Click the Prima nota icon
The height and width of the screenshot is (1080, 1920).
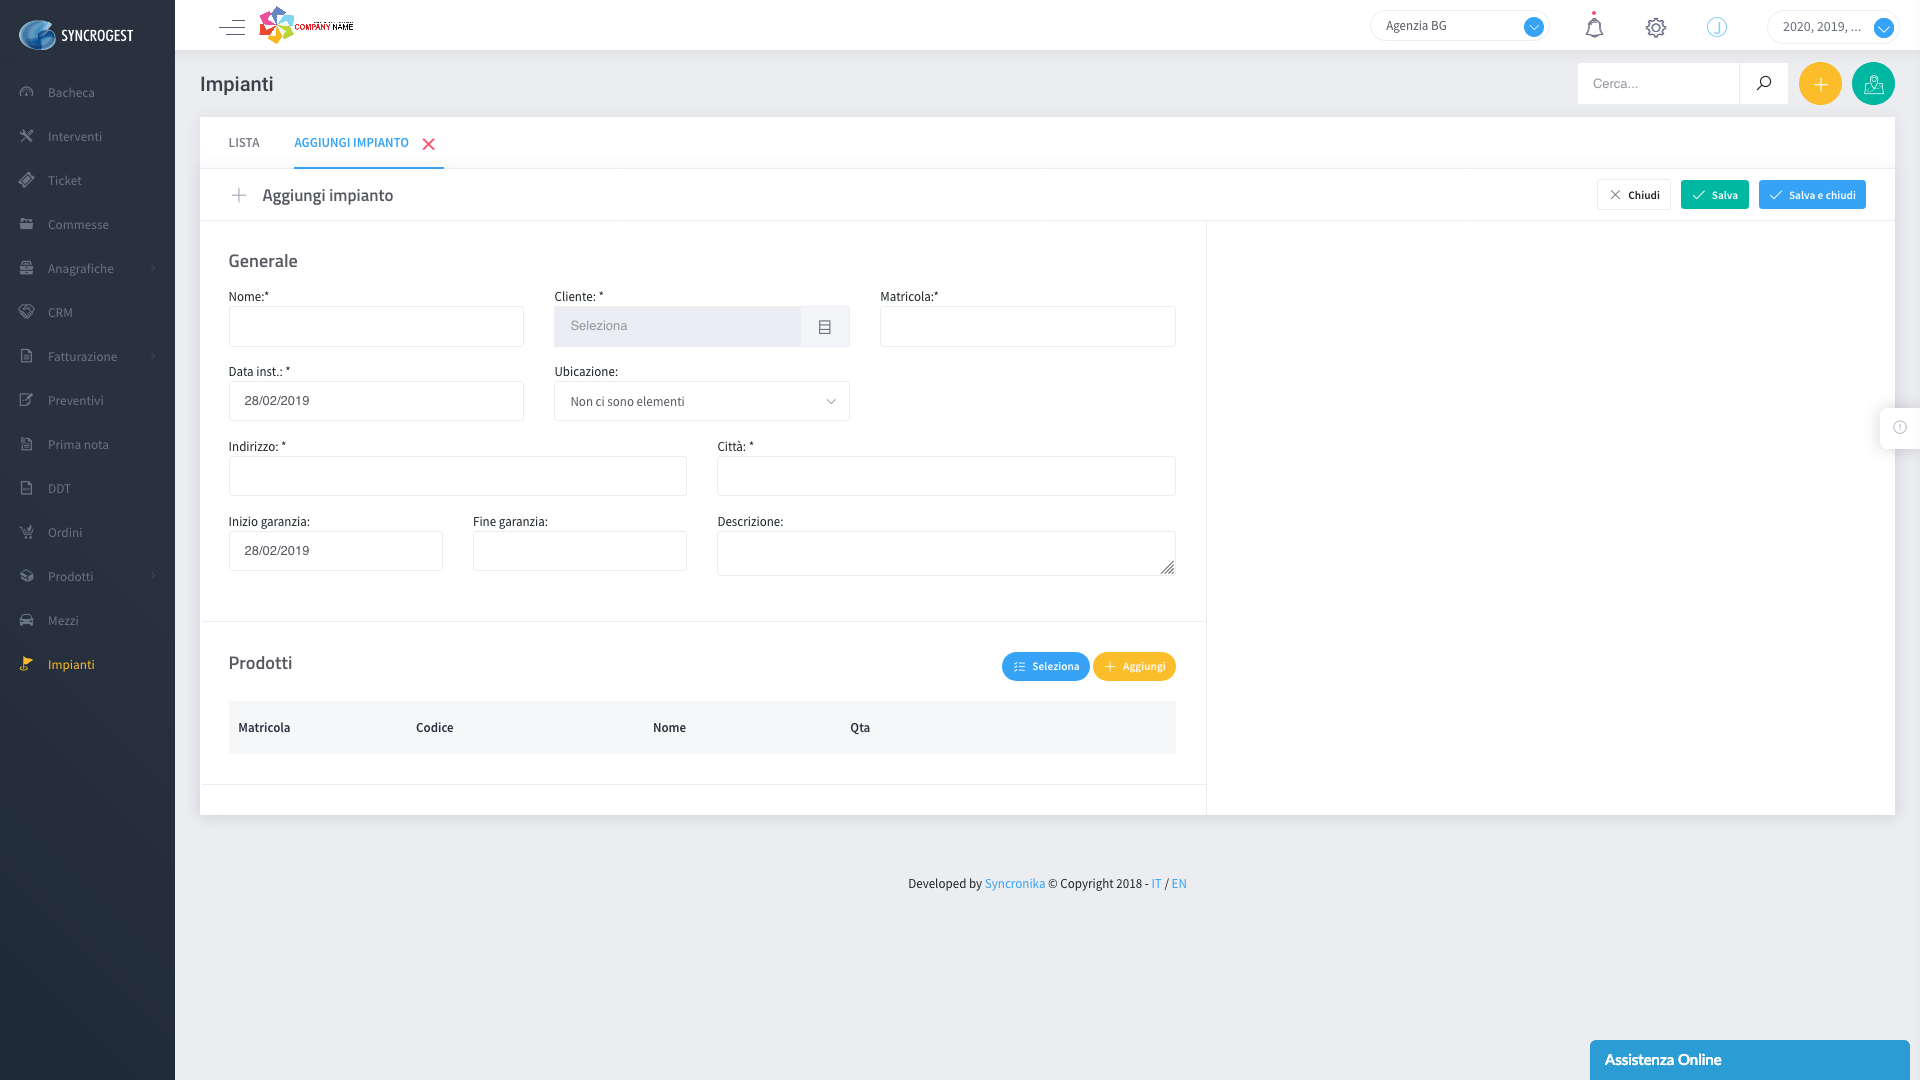[x=27, y=444]
